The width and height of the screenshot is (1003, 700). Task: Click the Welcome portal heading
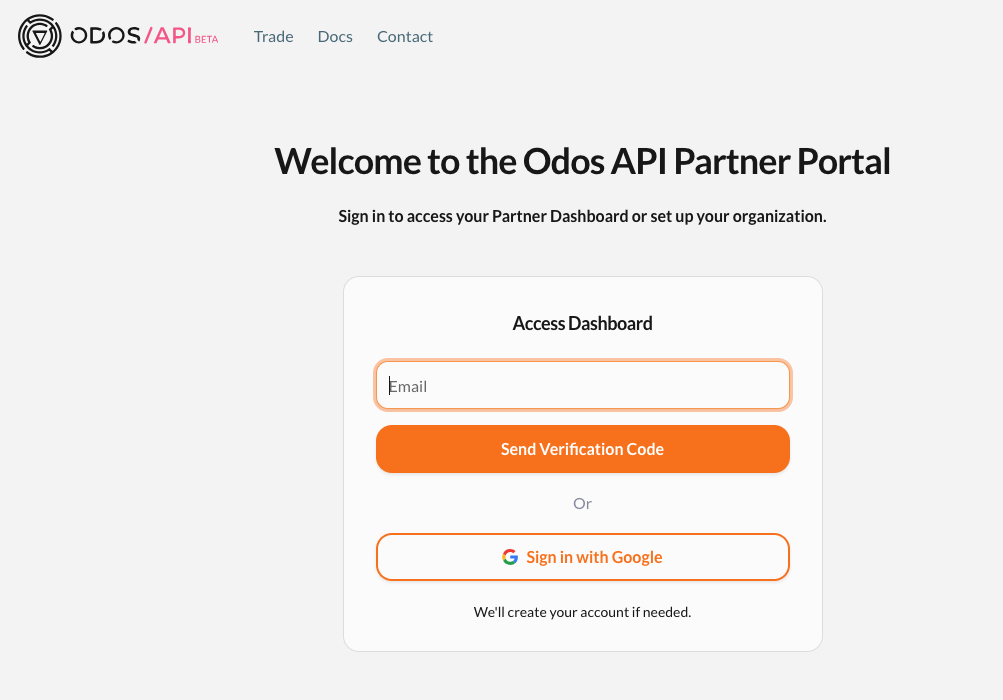click(582, 160)
